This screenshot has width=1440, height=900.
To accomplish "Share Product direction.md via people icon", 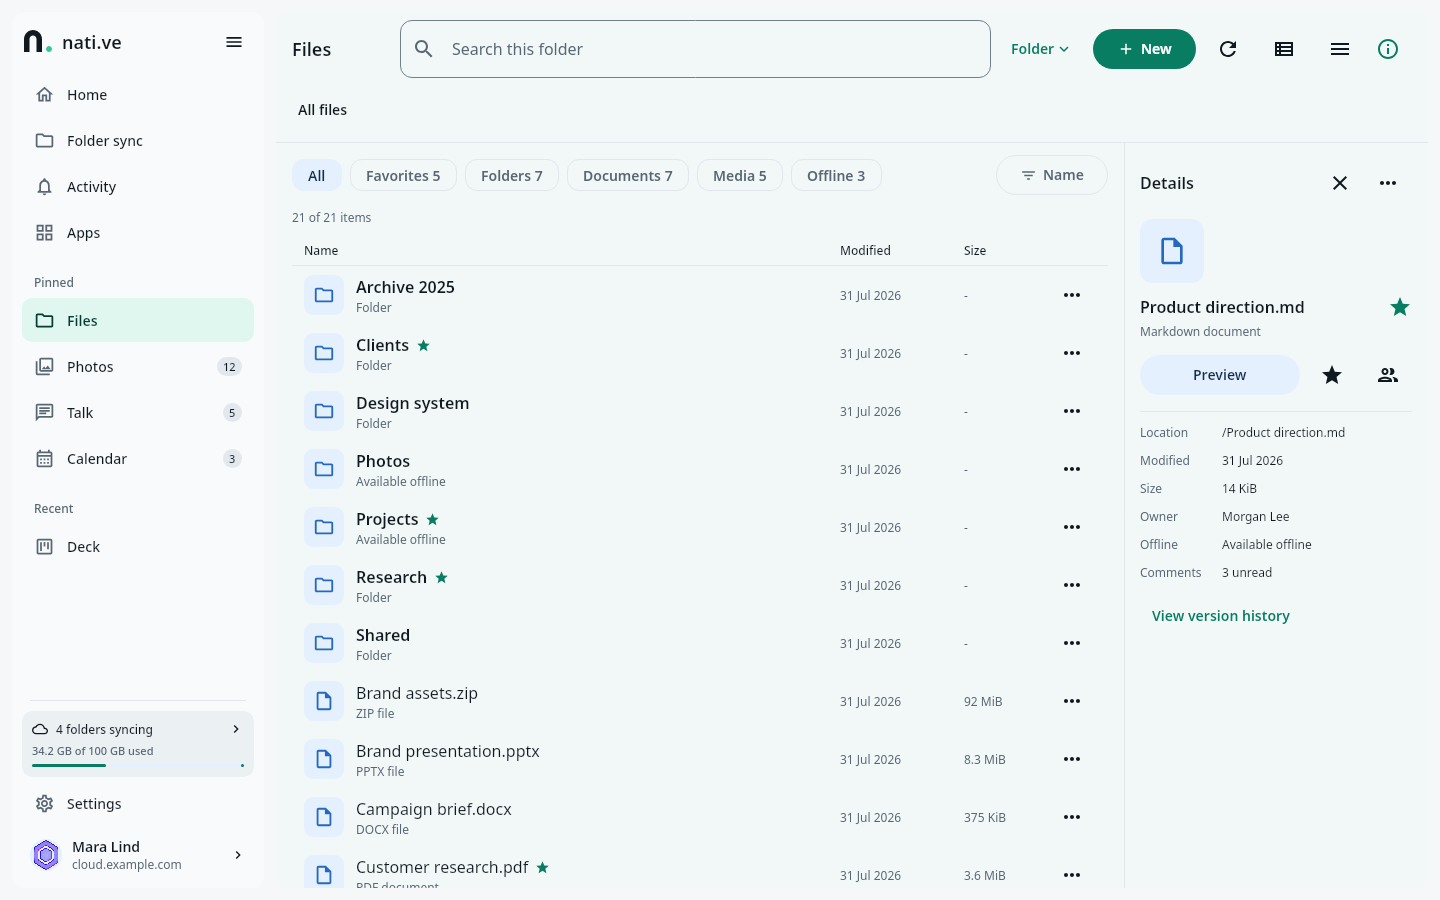I will click(1388, 375).
